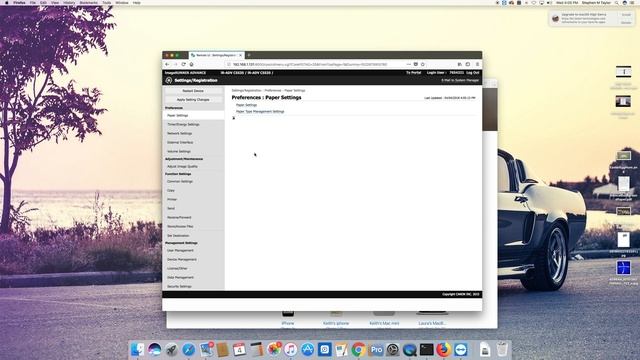The width and height of the screenshot is (640, 360).
Task: Click the browser Forward arrow
Action: click(175, 64)
